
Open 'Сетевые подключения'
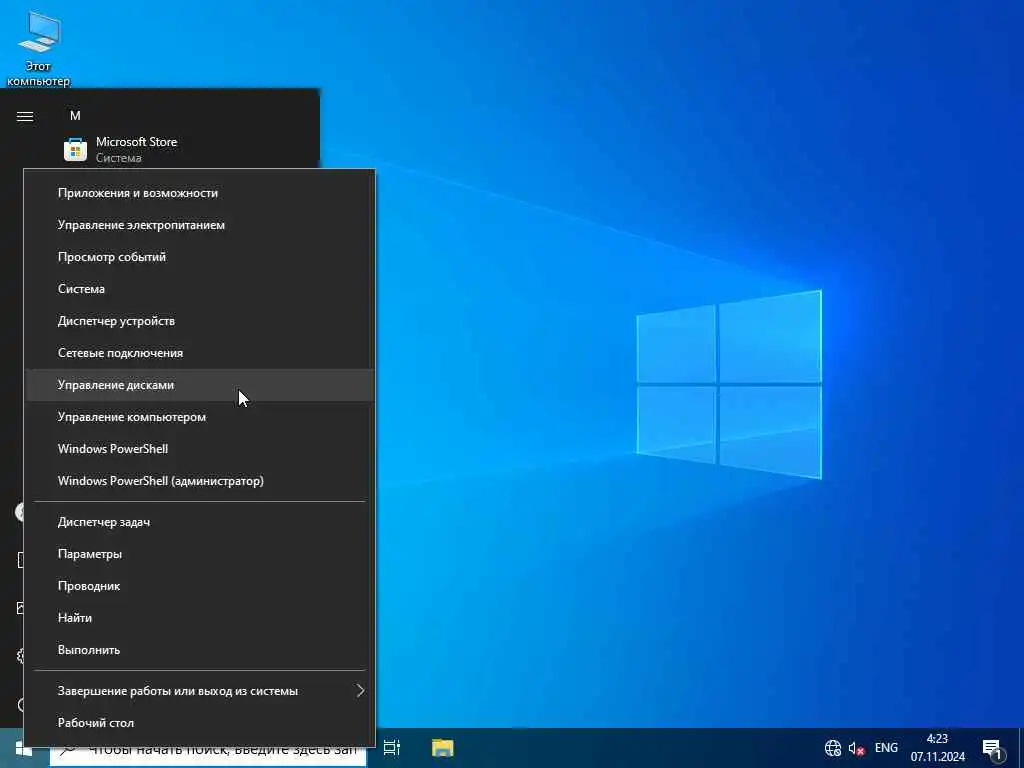tap(199, 353)
